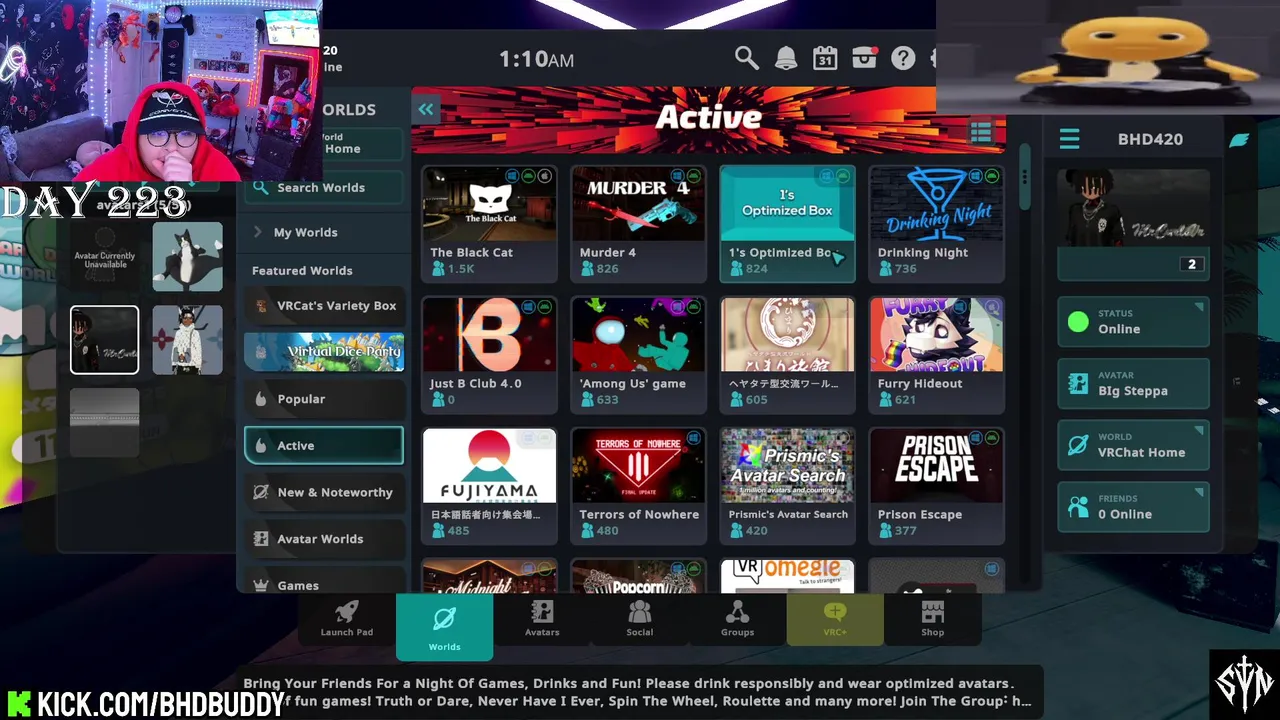Click the teal leaf icon next to BHD420
The image size is (1280, 720).
pyautogui.click(x=1239, y=140)
